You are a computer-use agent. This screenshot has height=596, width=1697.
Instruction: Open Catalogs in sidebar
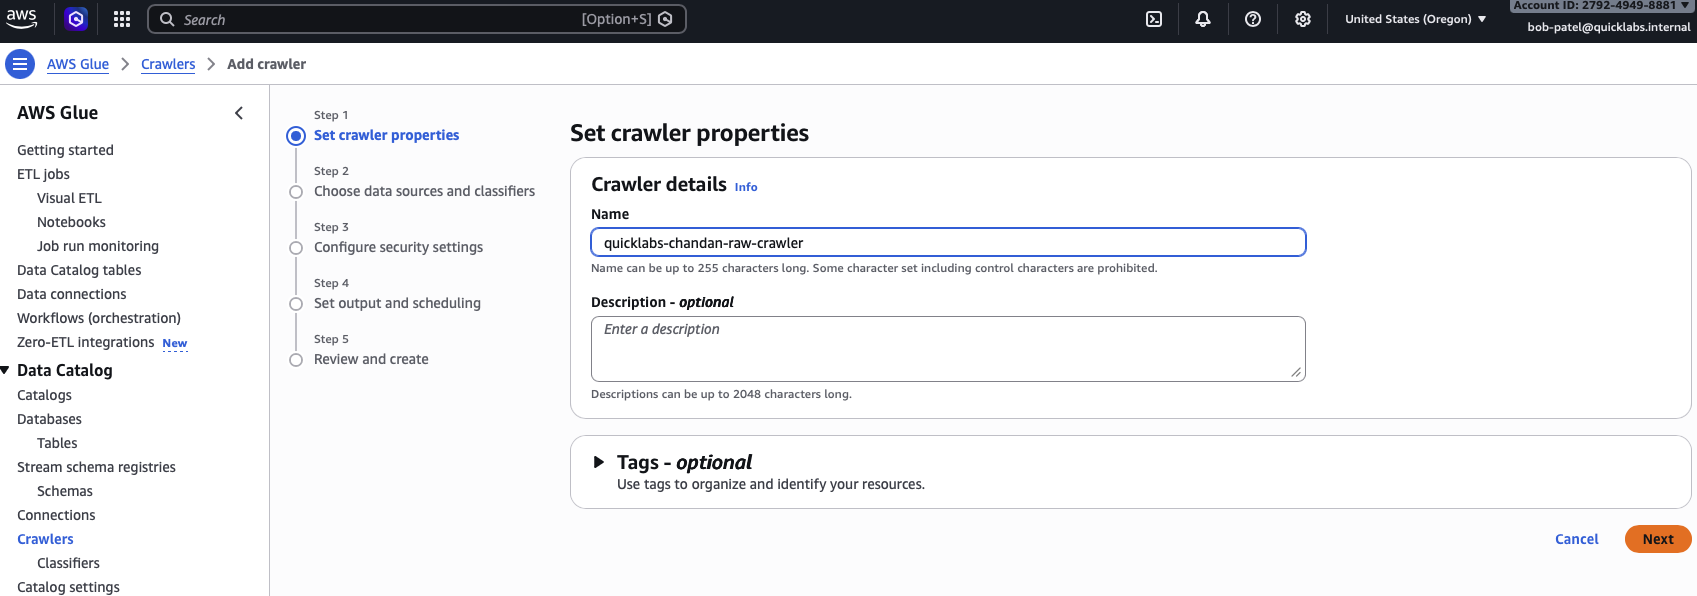(44, 395)
